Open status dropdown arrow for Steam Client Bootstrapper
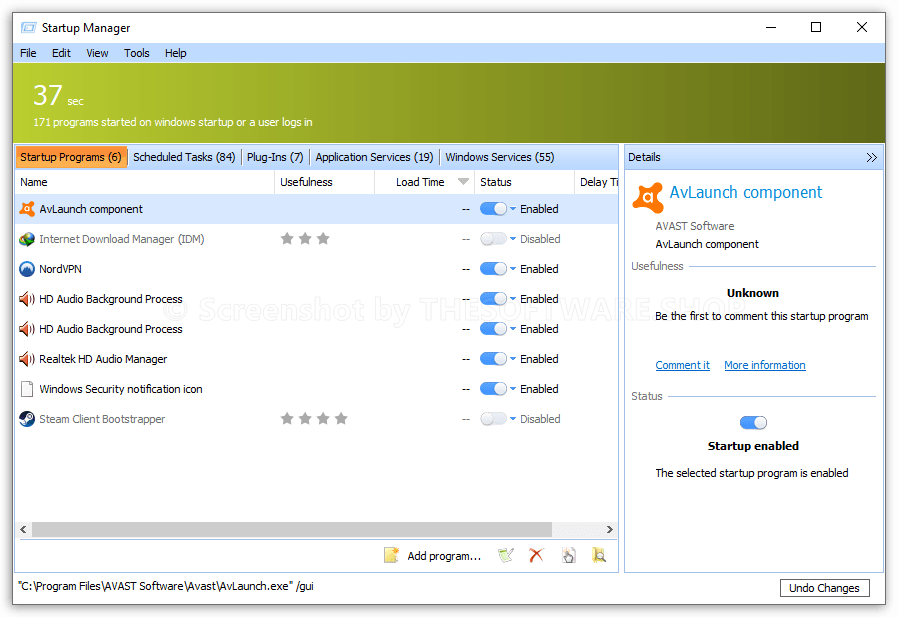The image size is (898, 617). pos(513,418)
